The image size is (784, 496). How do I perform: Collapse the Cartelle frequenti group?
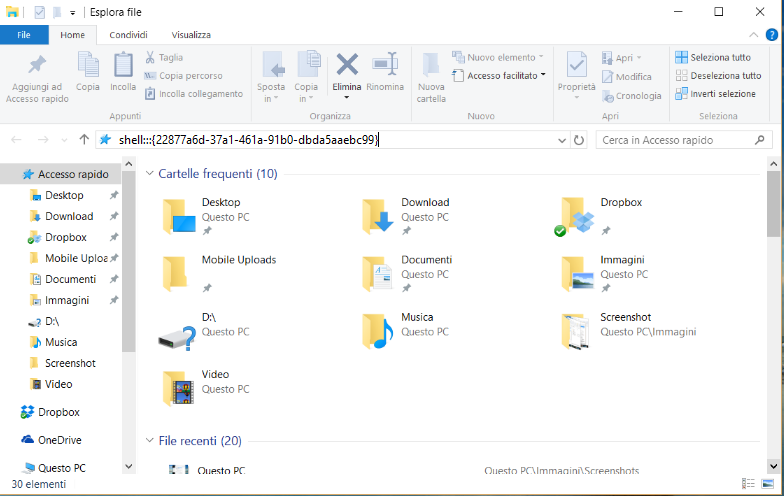149,173
